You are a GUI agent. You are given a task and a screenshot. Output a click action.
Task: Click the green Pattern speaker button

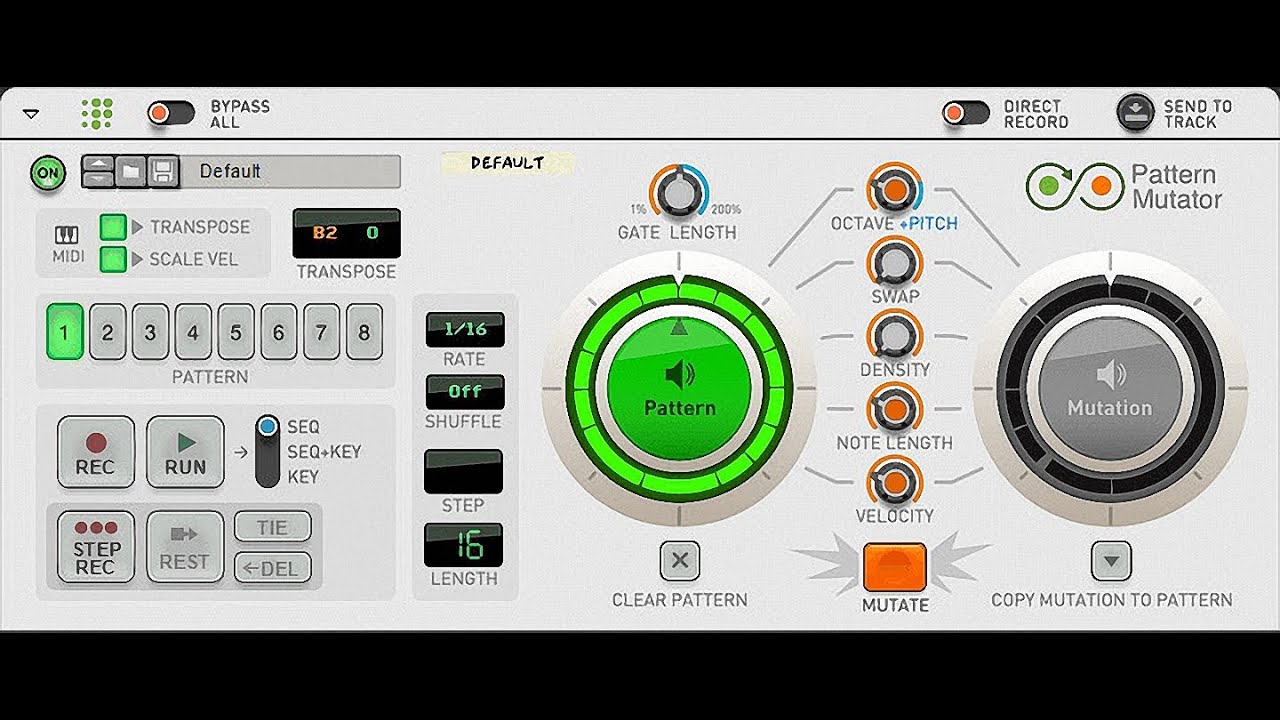pos(679,390)
